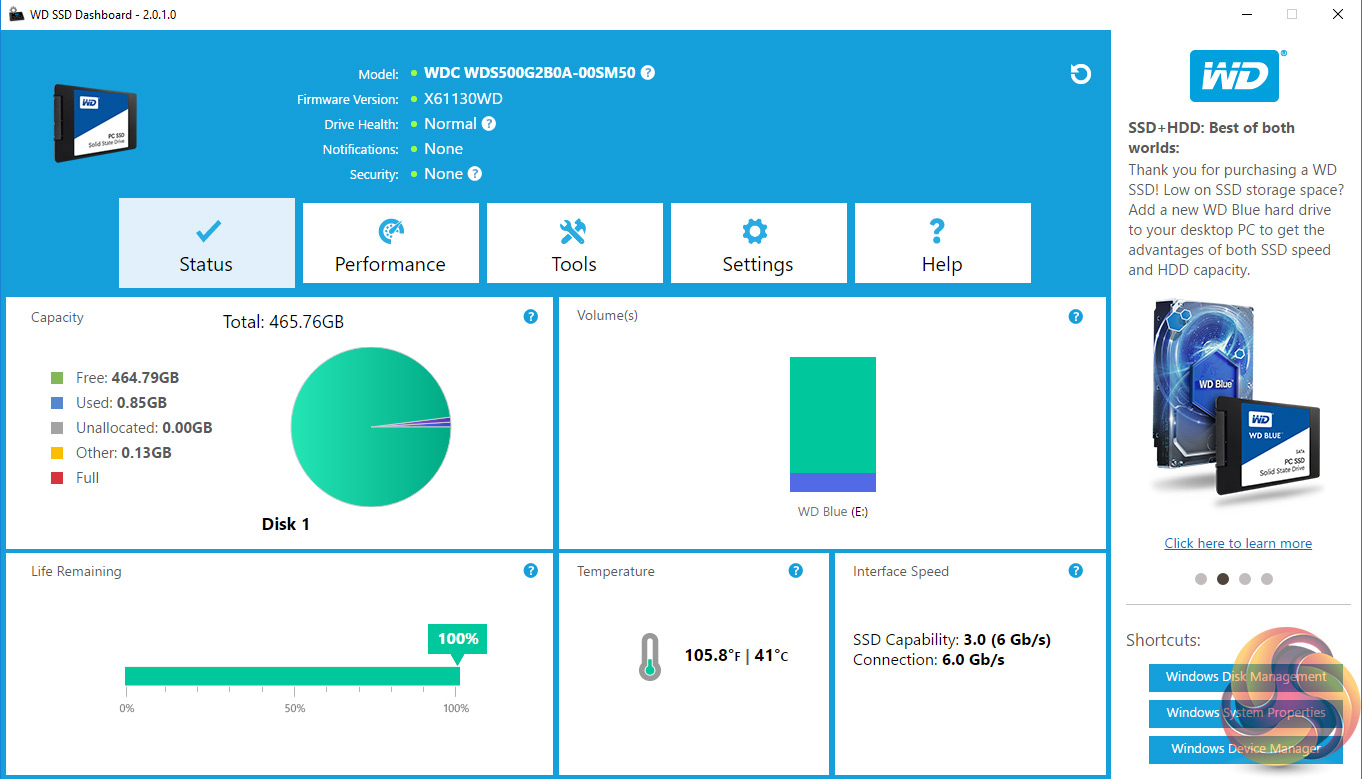The width and height of the screenshot is (1362, 779).
Task: Launch Windows Disk Management shortcut
Action: pyautogui.click(x=1245, y=677)
